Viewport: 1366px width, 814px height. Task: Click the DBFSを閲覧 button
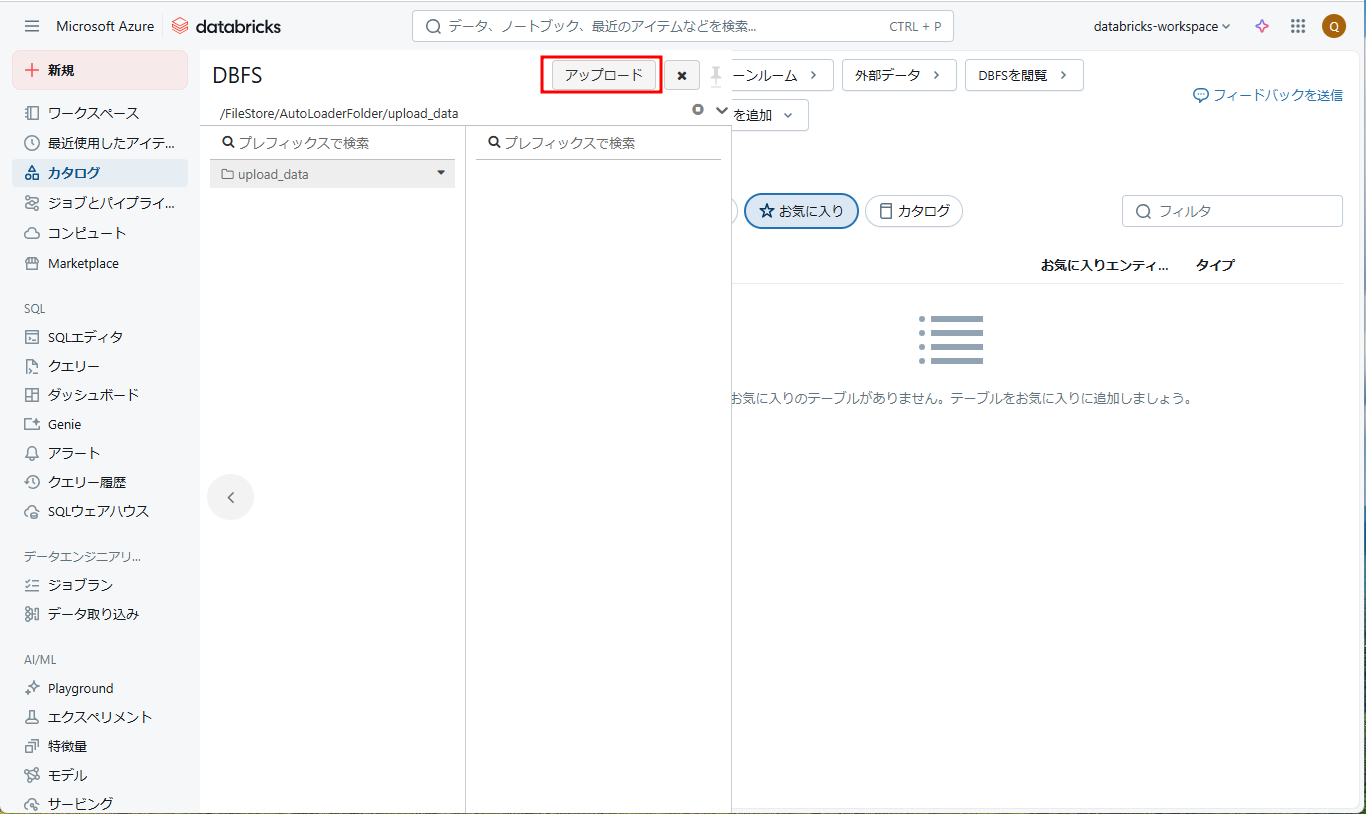[1023, 75]
